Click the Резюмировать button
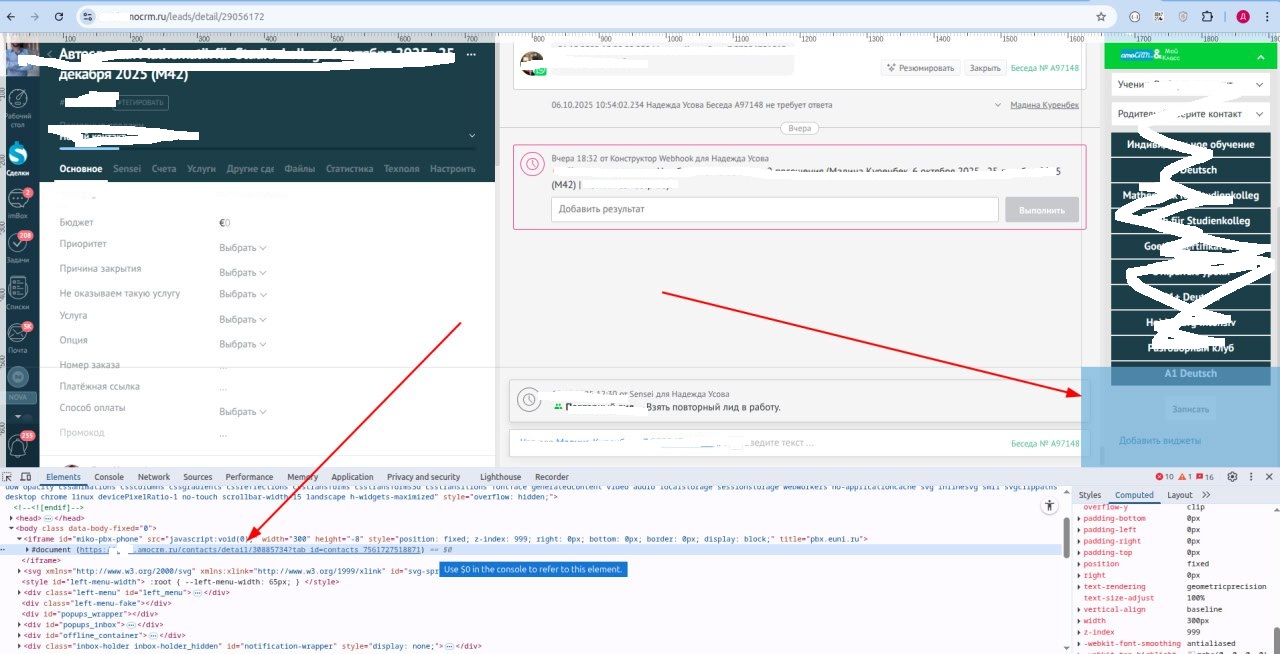This screenshot has width=1280, height=654. click(920, 68)
